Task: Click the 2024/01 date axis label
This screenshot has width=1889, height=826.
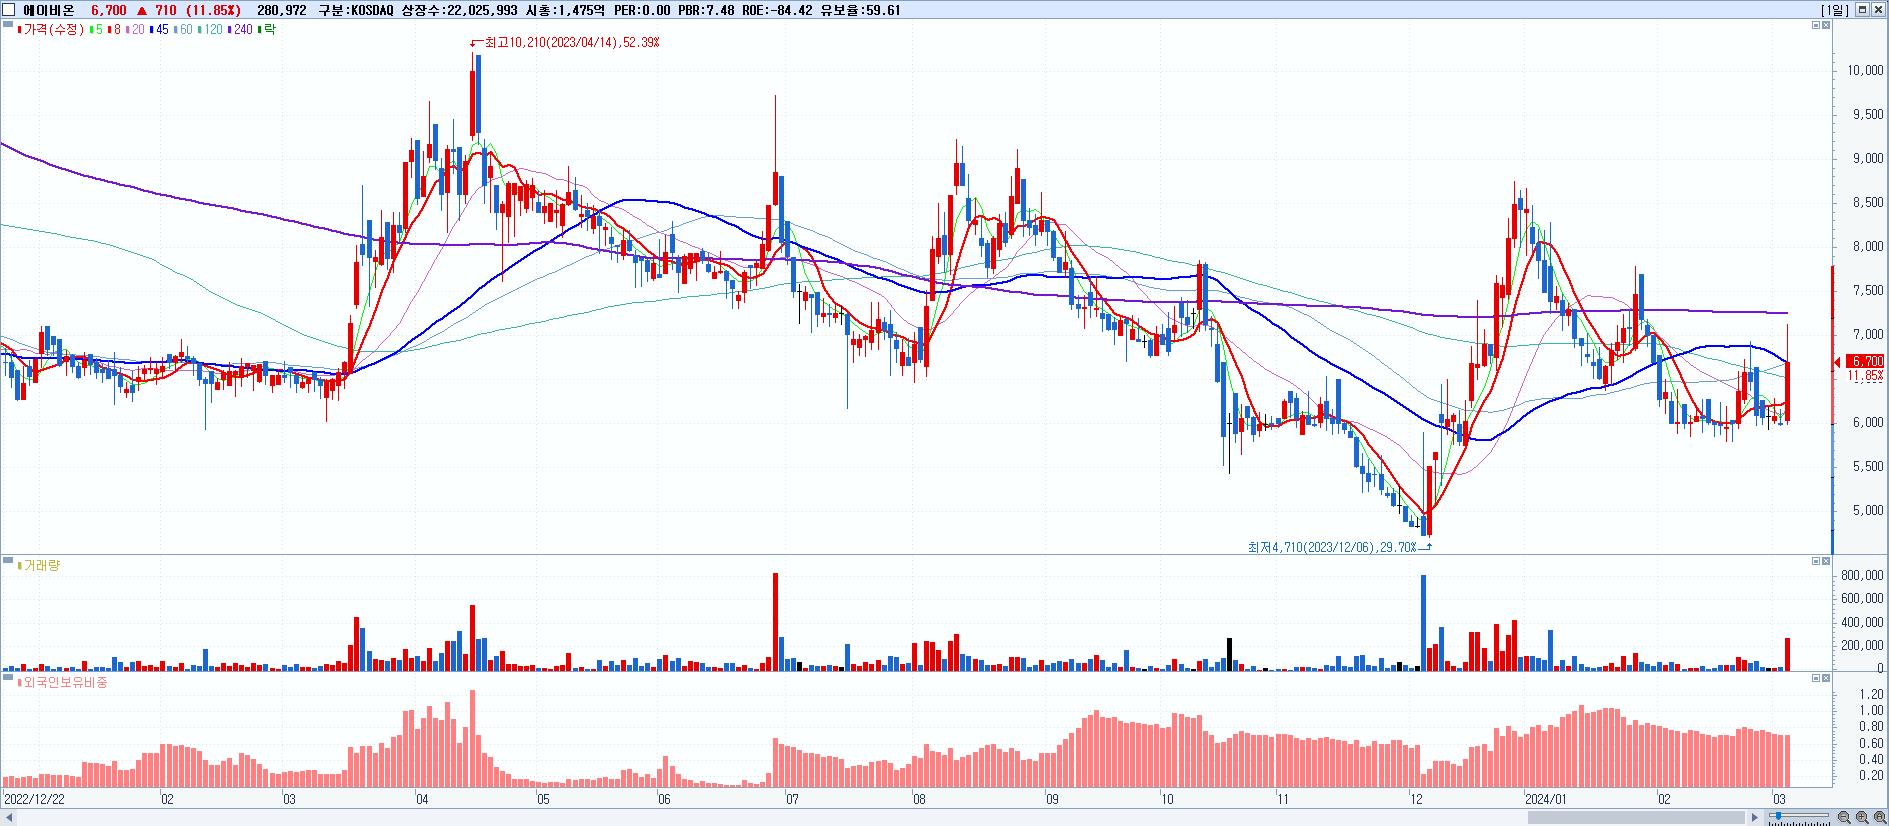Action: [1545, 799]
